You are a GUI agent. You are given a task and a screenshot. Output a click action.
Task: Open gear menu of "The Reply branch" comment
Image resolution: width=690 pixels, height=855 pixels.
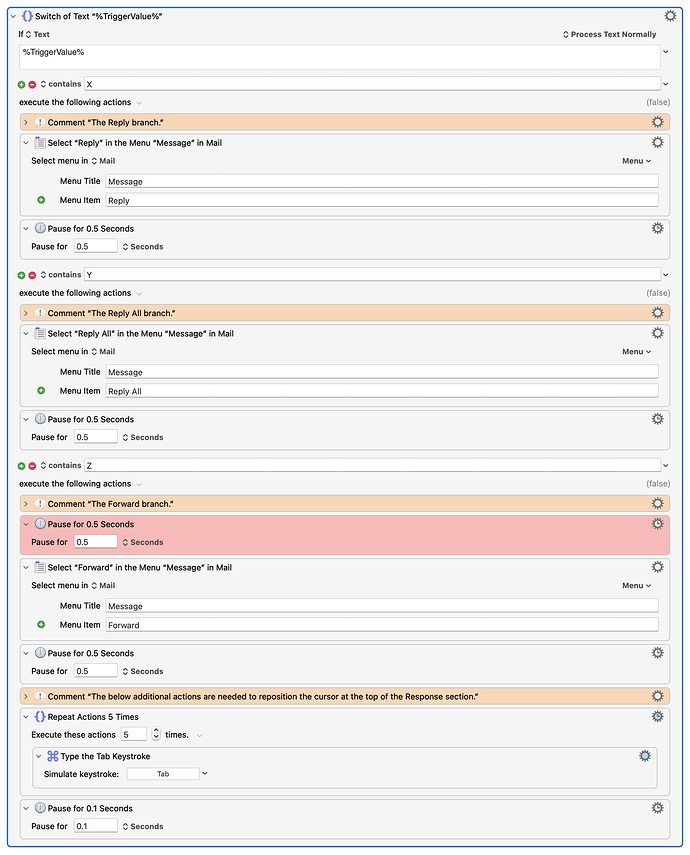coord(657,122)
